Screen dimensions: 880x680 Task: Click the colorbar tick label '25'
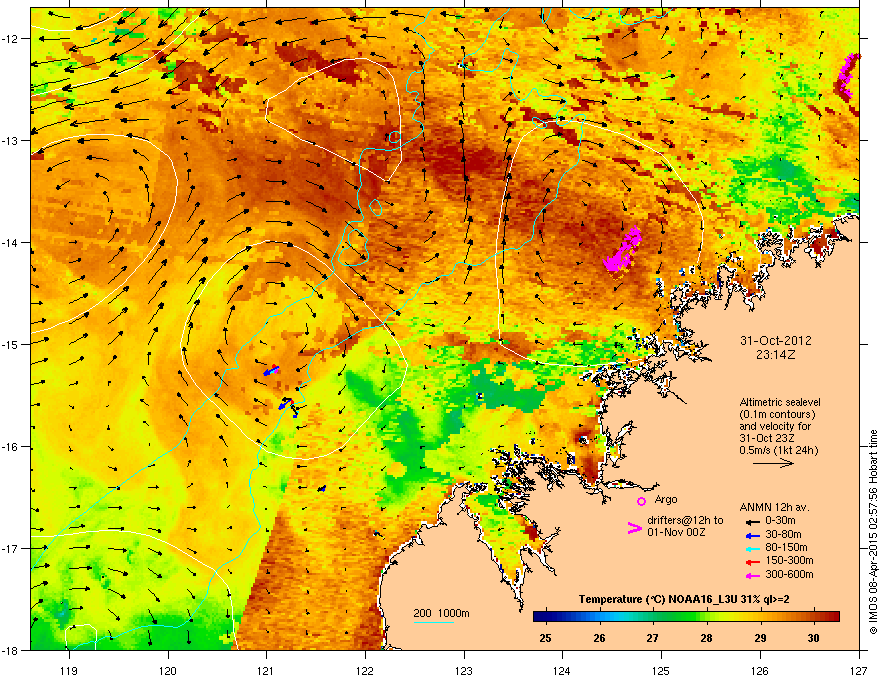point(545,638)
